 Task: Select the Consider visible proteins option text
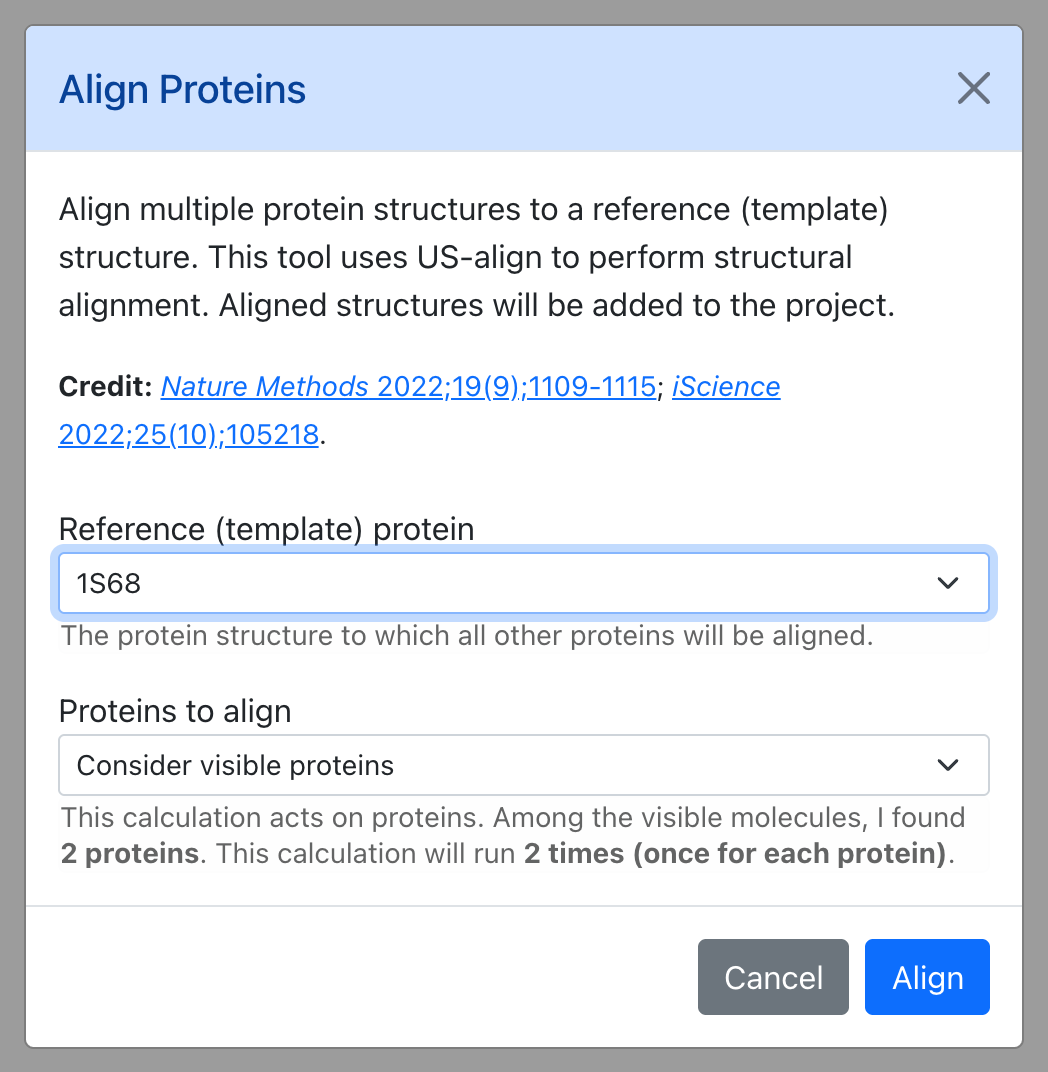point(235,765)
